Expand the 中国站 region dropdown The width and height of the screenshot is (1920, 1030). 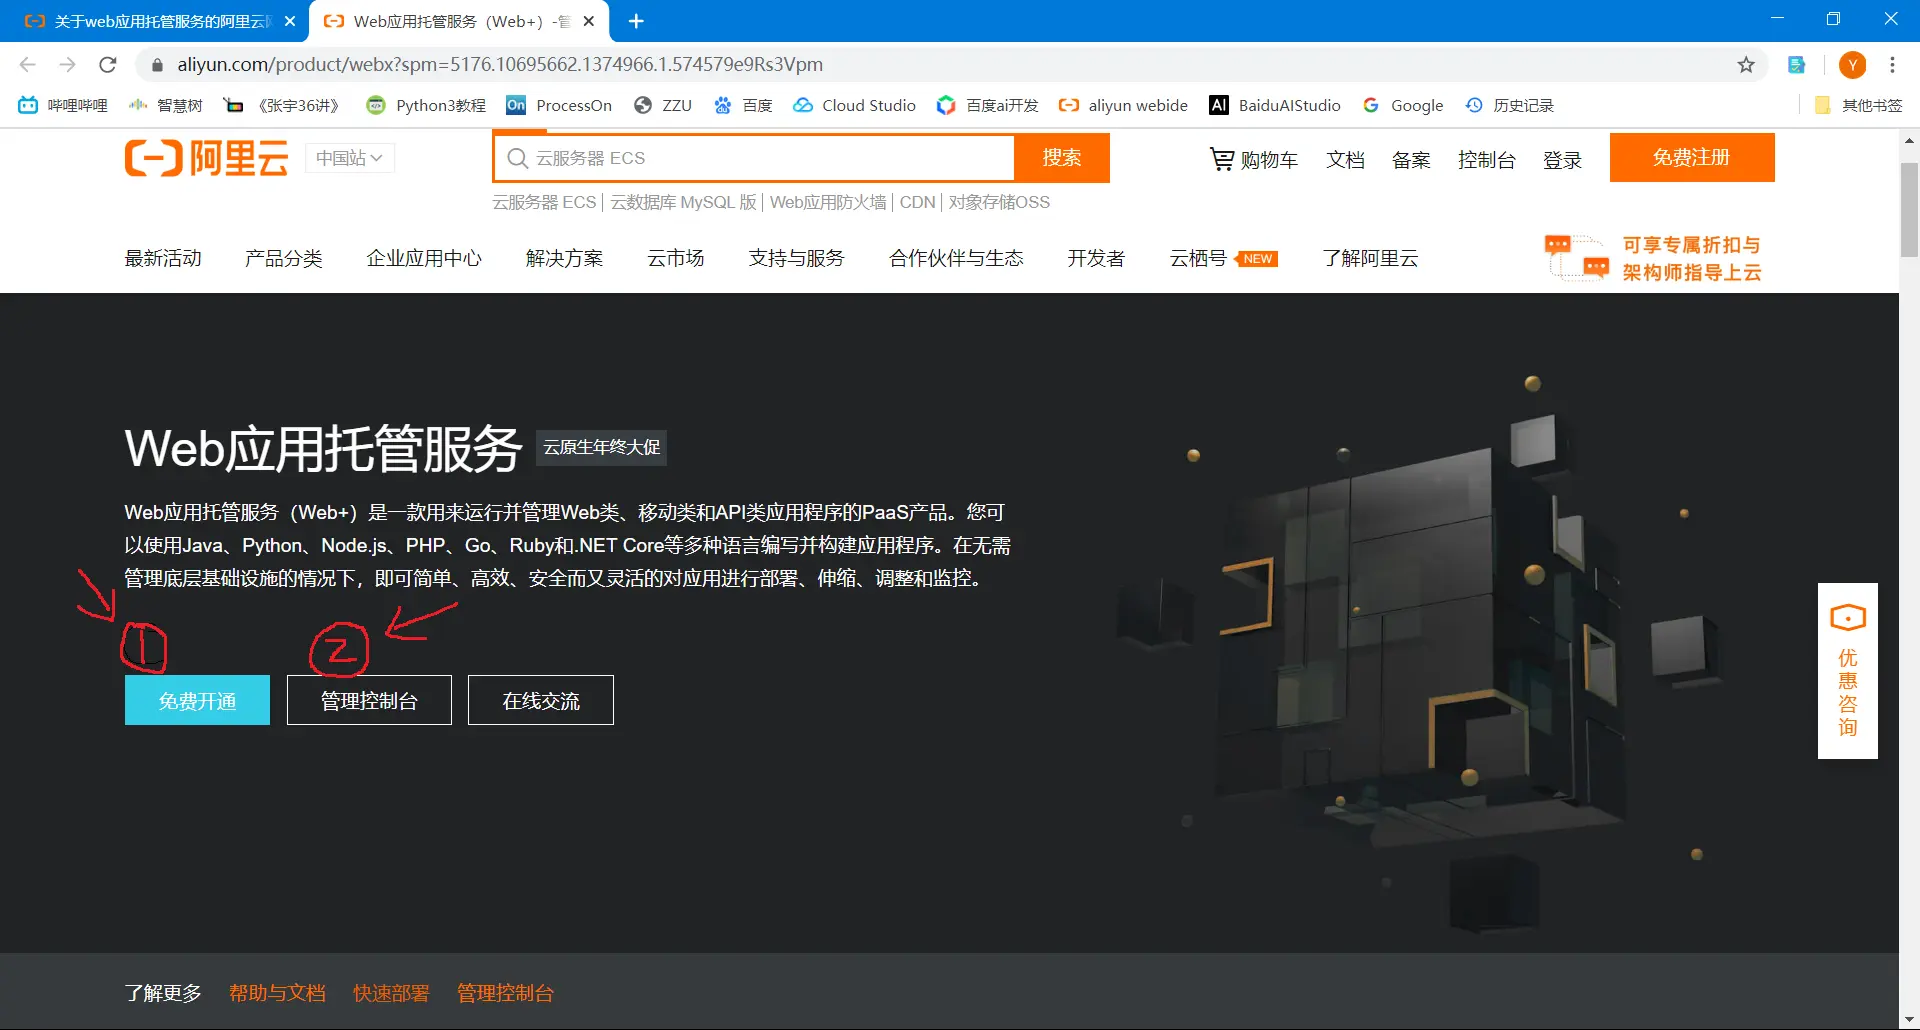tap(349, 158)
